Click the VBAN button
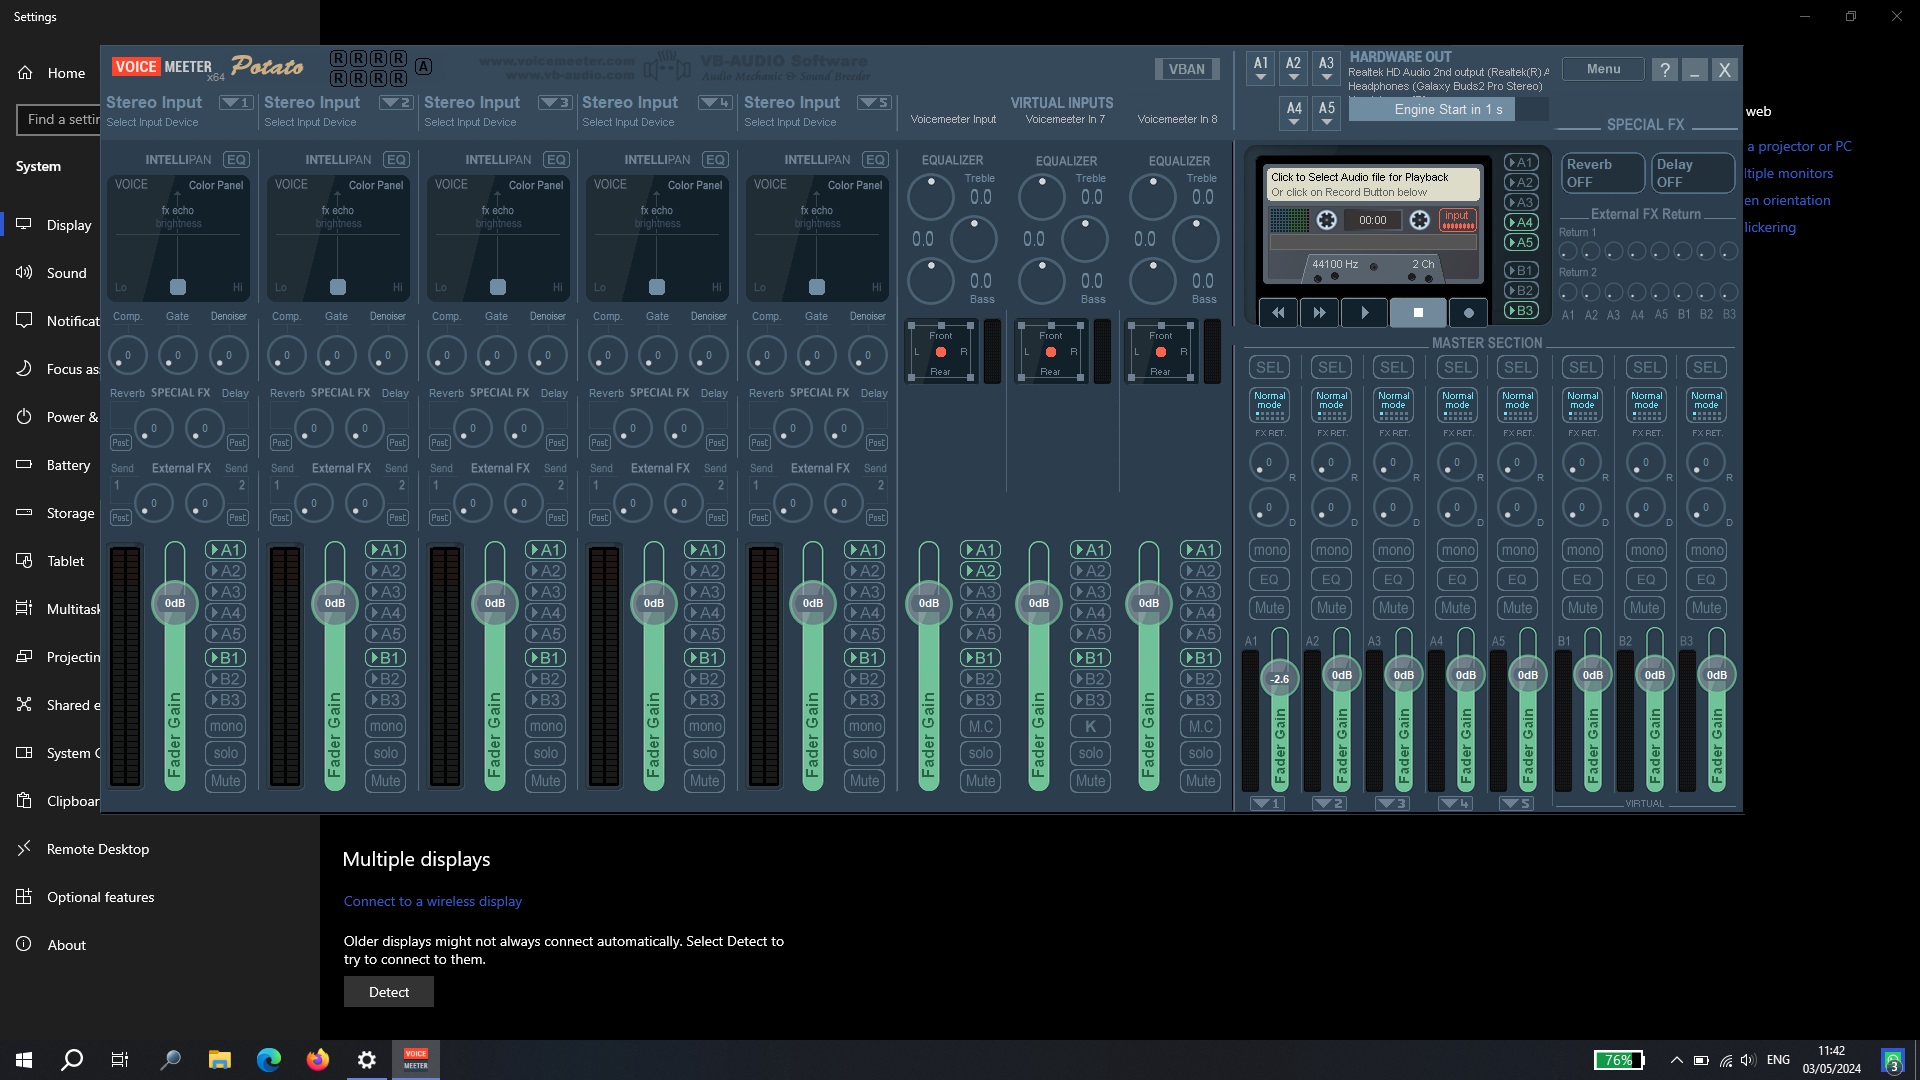This screenshot has height=1080, width=1920. click(1187, 69)
